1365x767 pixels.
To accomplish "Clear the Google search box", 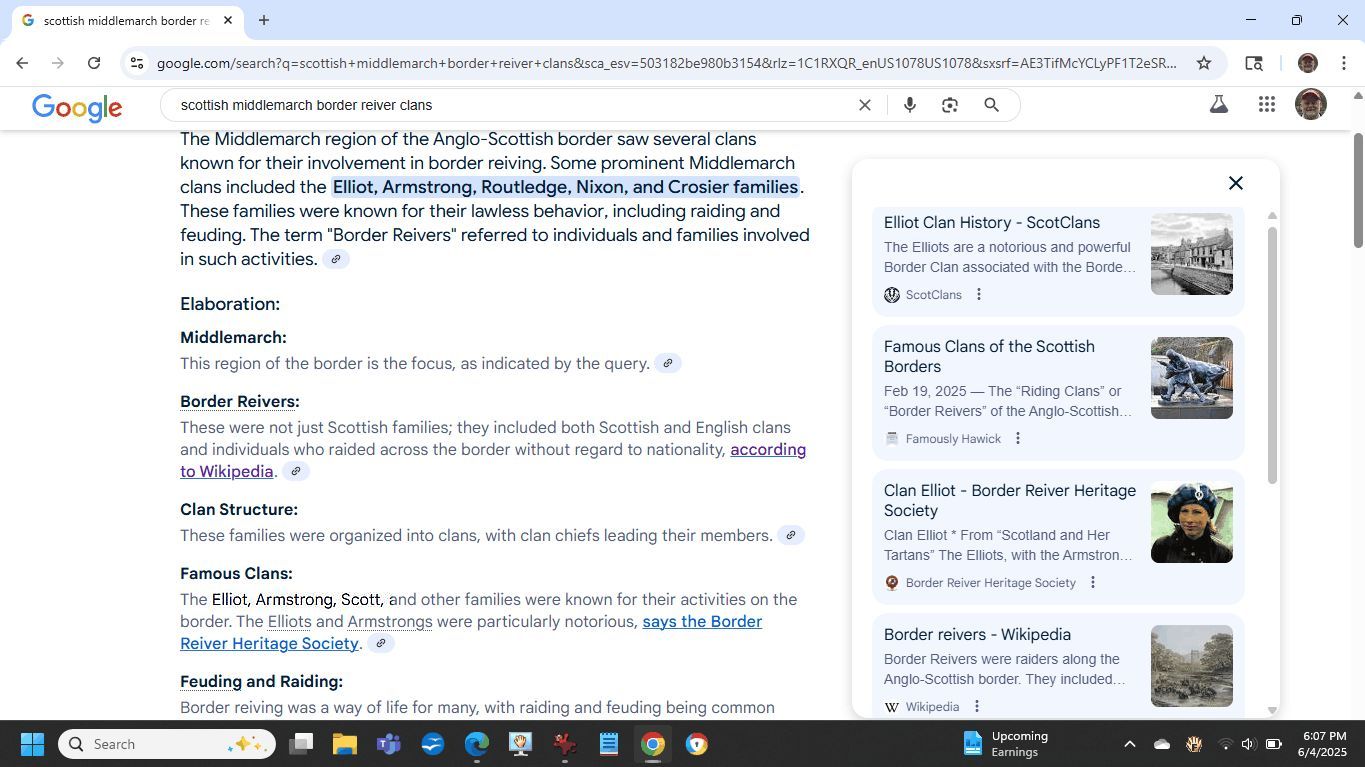I will click(x=865, y=105).
